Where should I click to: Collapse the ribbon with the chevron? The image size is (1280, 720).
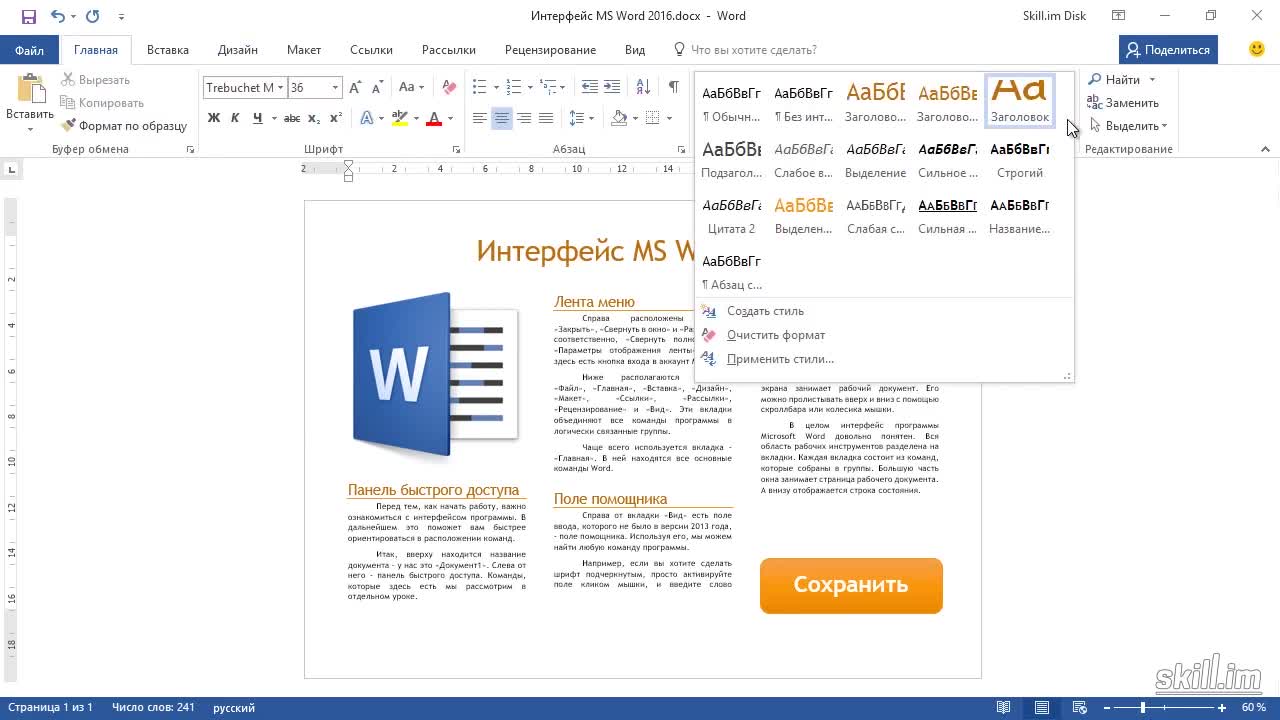[1265, 149]
